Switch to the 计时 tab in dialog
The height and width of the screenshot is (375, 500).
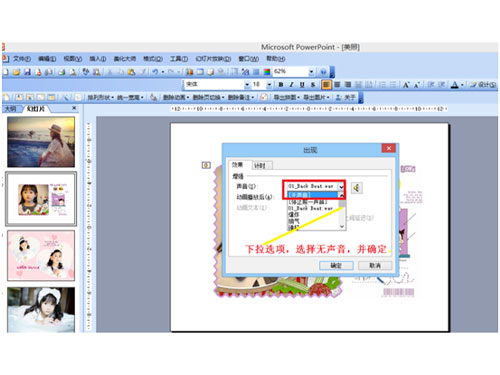(260, 165)
